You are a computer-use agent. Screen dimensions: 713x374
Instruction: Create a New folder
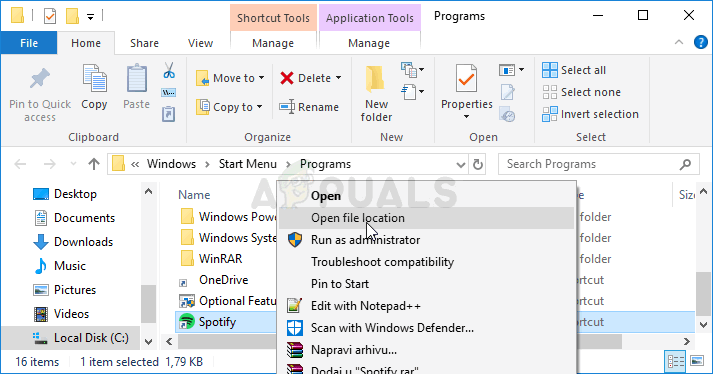376,94
